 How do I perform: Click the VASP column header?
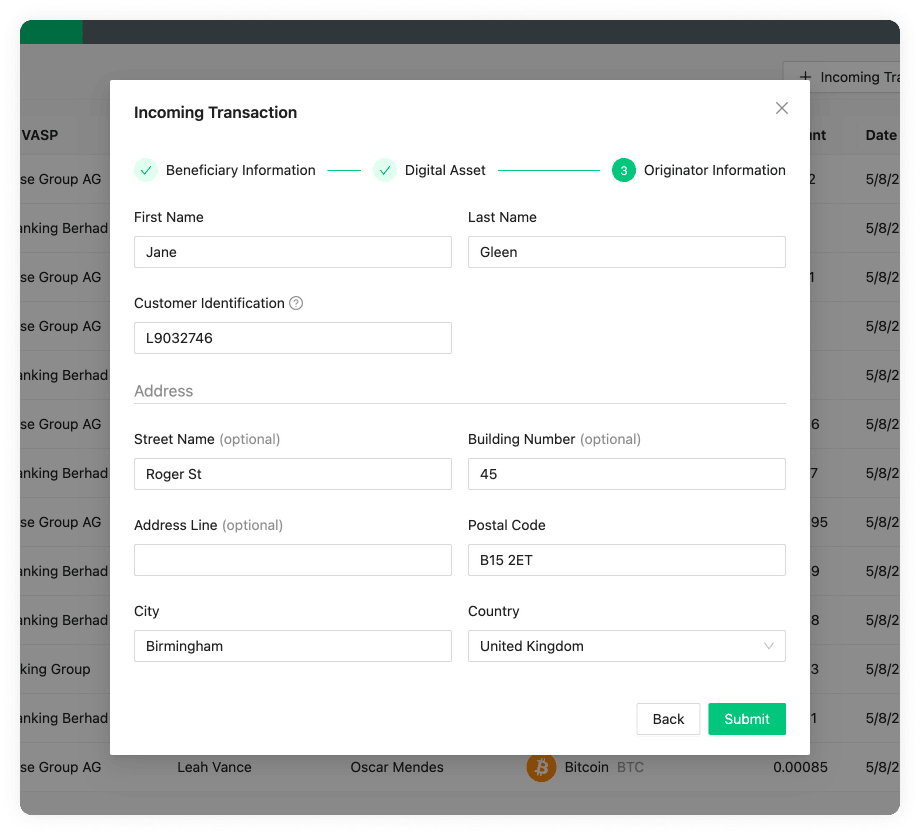(x=39, y=135)
